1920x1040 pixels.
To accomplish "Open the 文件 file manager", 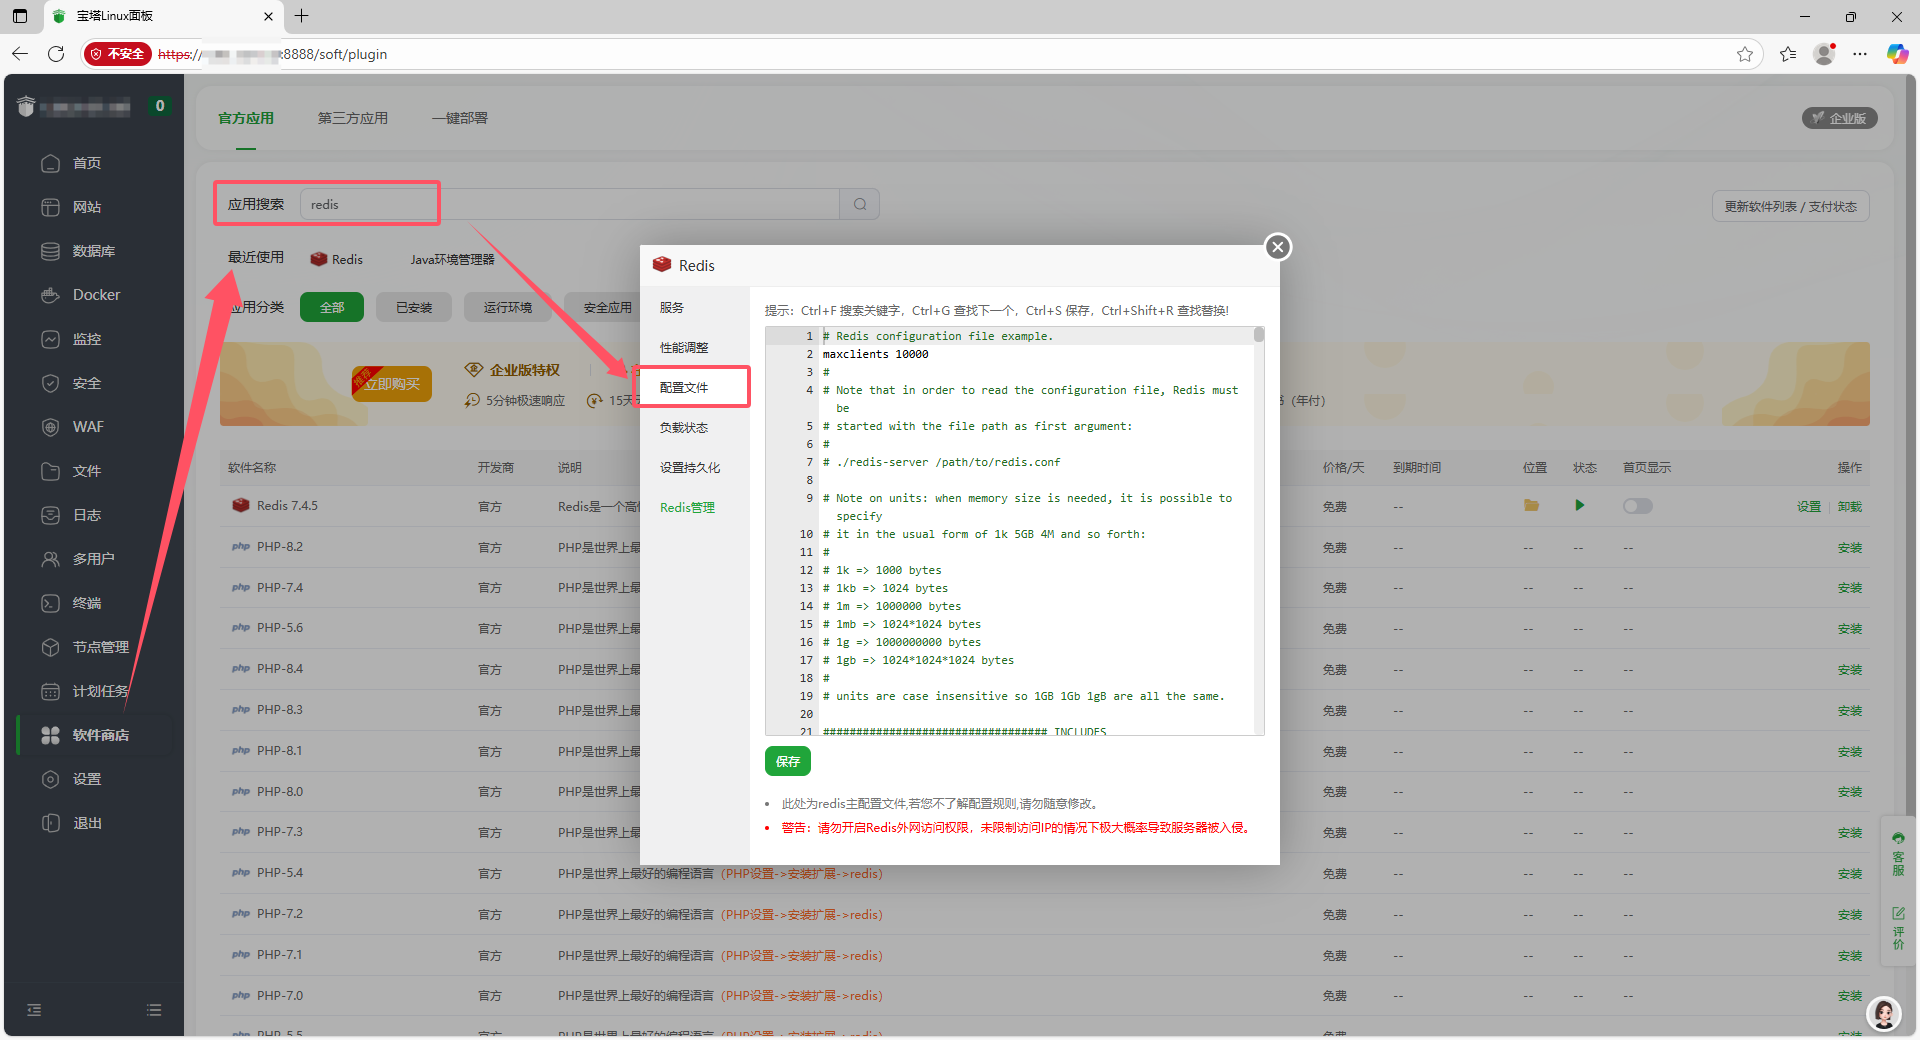I will click(x=86, y=470).
